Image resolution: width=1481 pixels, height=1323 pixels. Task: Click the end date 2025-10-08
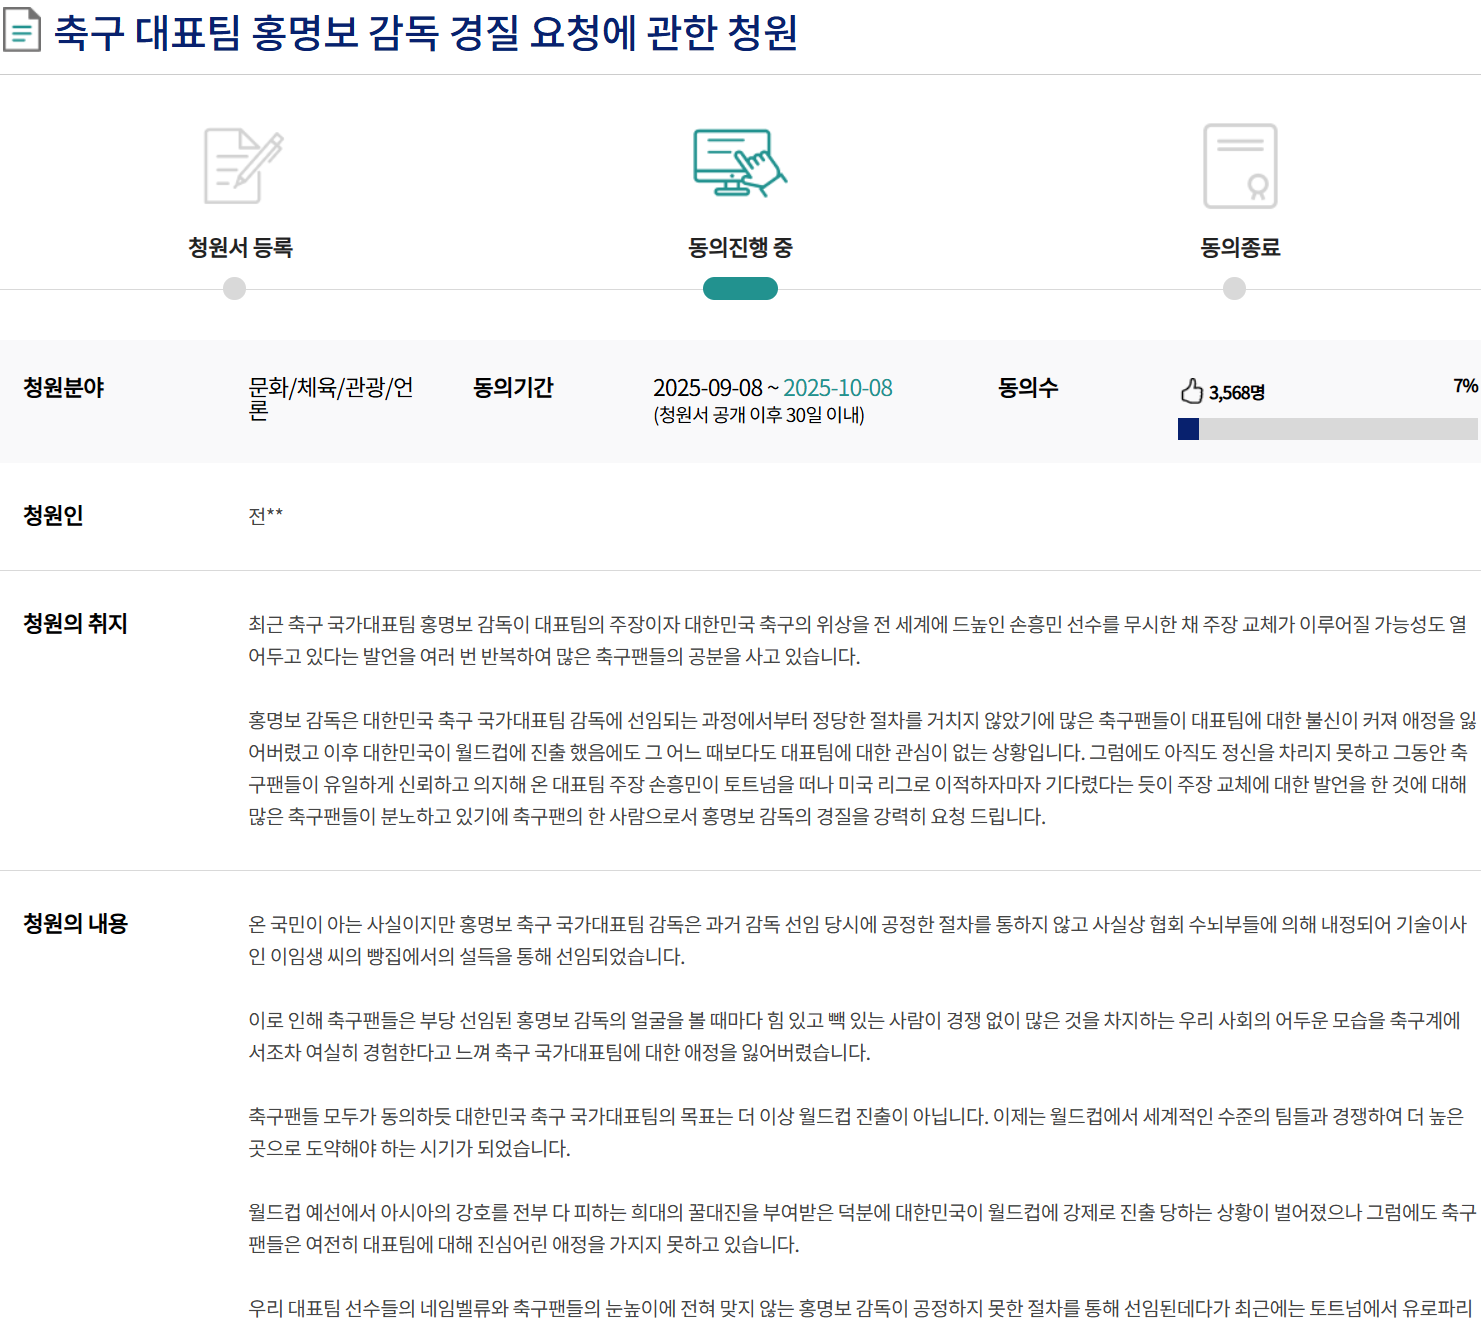[838, 388]
